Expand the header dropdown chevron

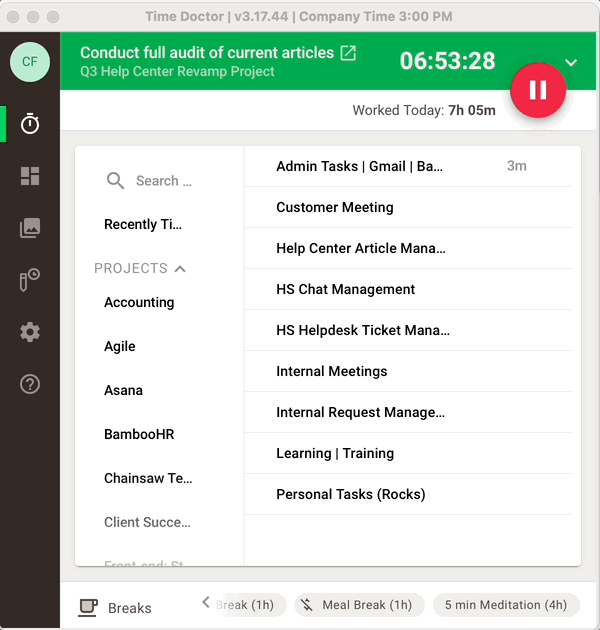tap(571, 62)
